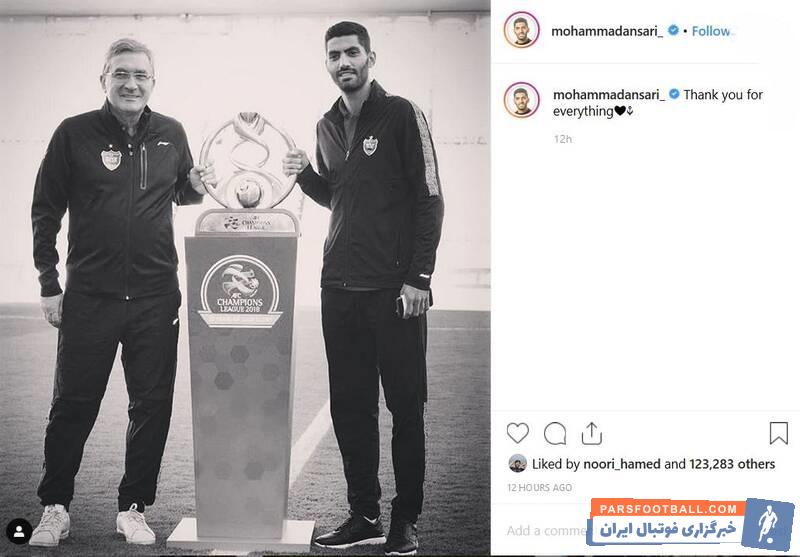Image resolution: width=800 pixels, height=557 pixels.
Task: Click verified badge in the caption
Action: pos(674,94)
